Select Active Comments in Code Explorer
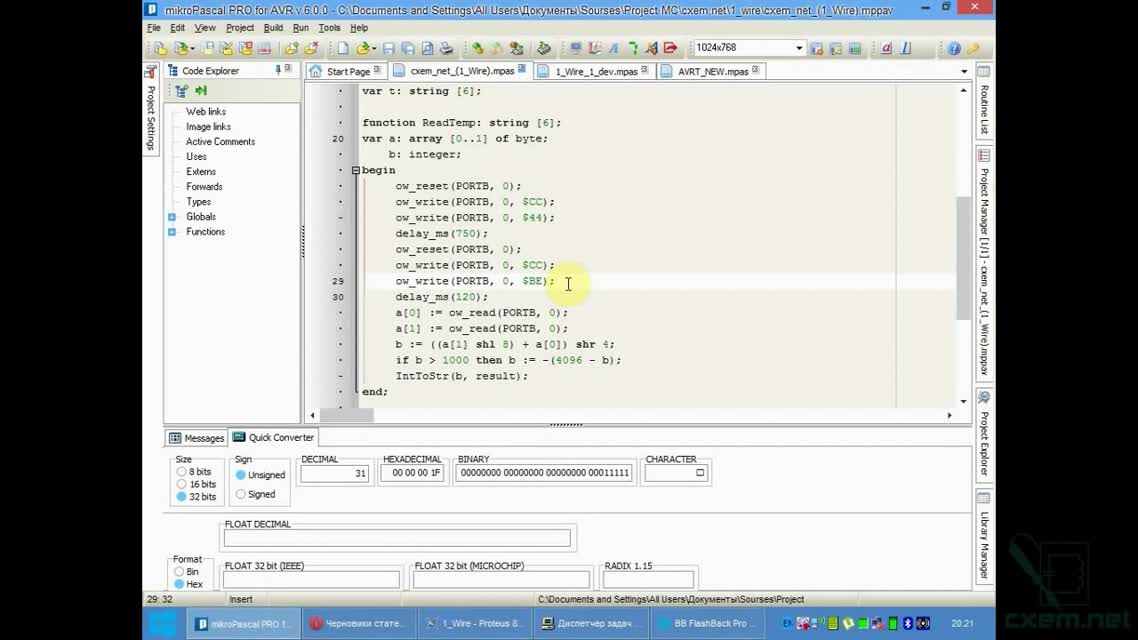 tap(220, 141)
